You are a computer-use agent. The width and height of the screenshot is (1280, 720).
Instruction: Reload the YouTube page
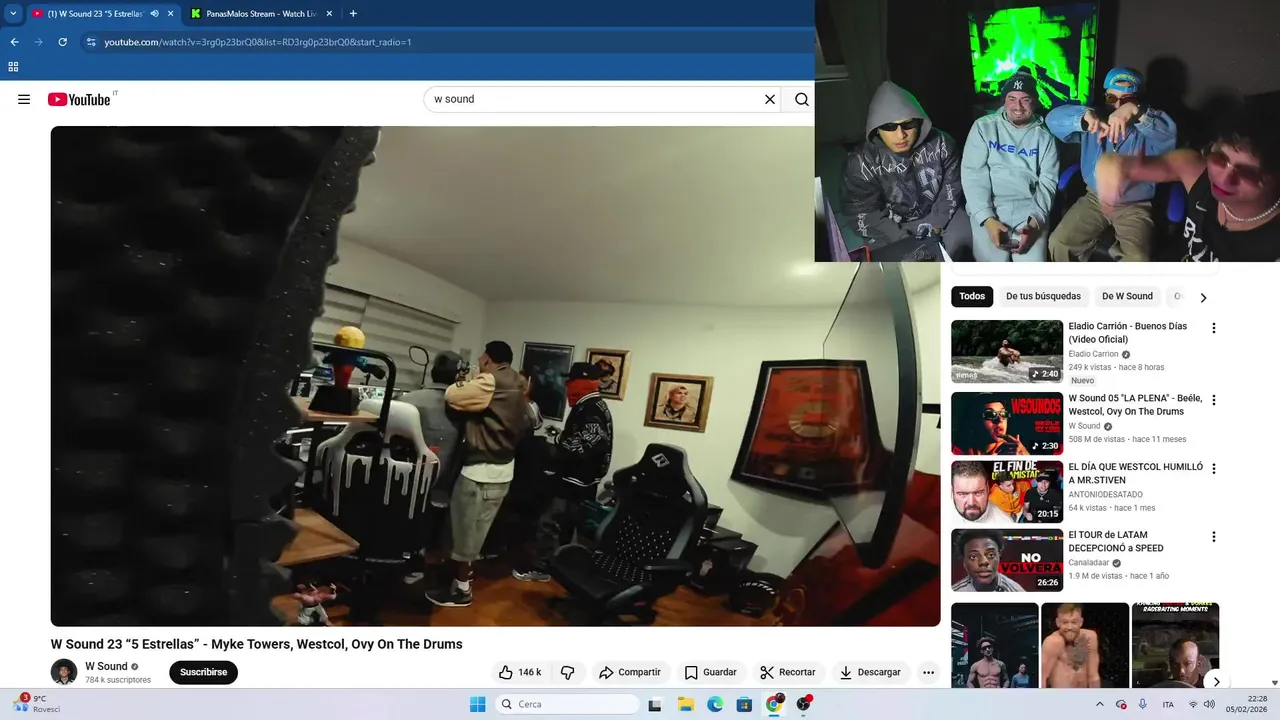pos(62,42)
